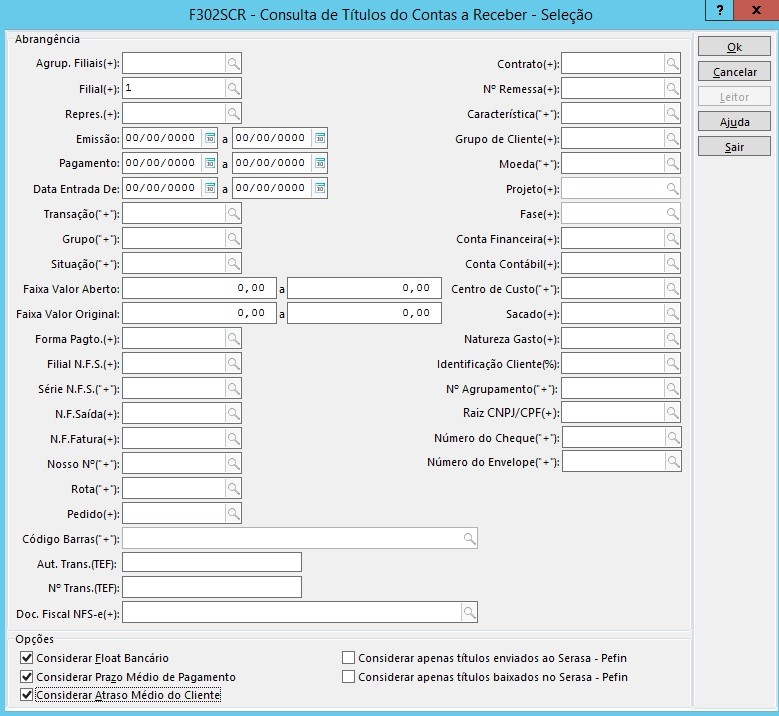The height and width of the screenshot is (716, 779).
Task: Open search lookup for Forma Pagto. field
Action: (232, 339)
